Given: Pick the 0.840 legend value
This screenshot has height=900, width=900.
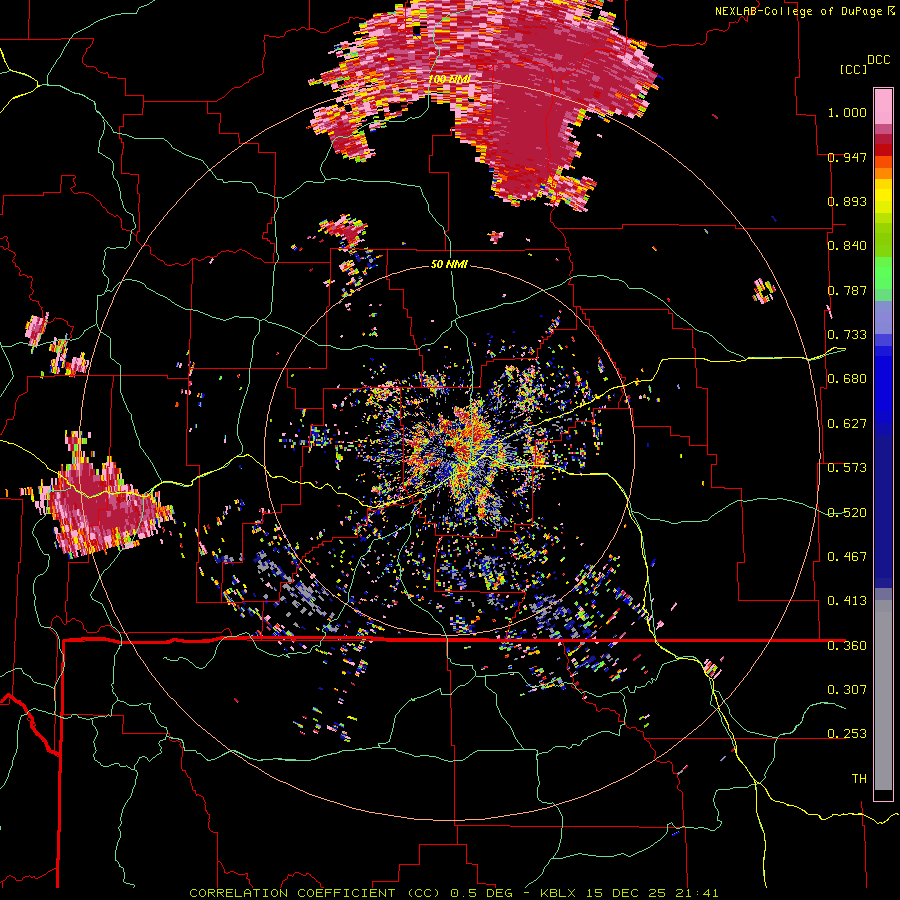Looking at the screenshot, I should click(847, 246).
